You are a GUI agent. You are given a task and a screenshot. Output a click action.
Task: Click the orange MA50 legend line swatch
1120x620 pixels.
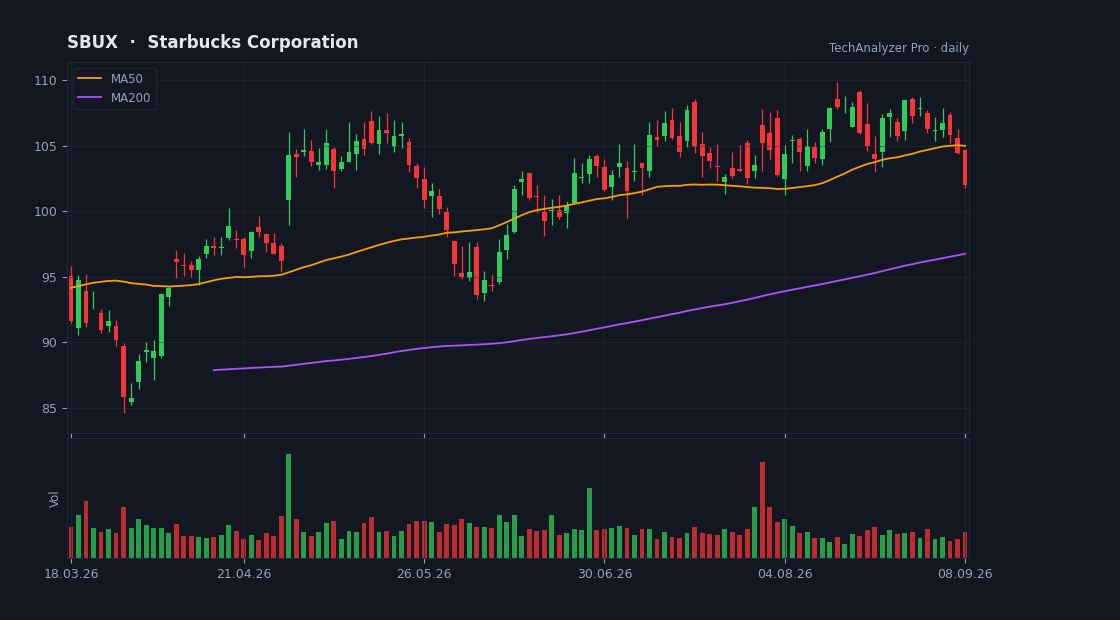tap(89, 79)
